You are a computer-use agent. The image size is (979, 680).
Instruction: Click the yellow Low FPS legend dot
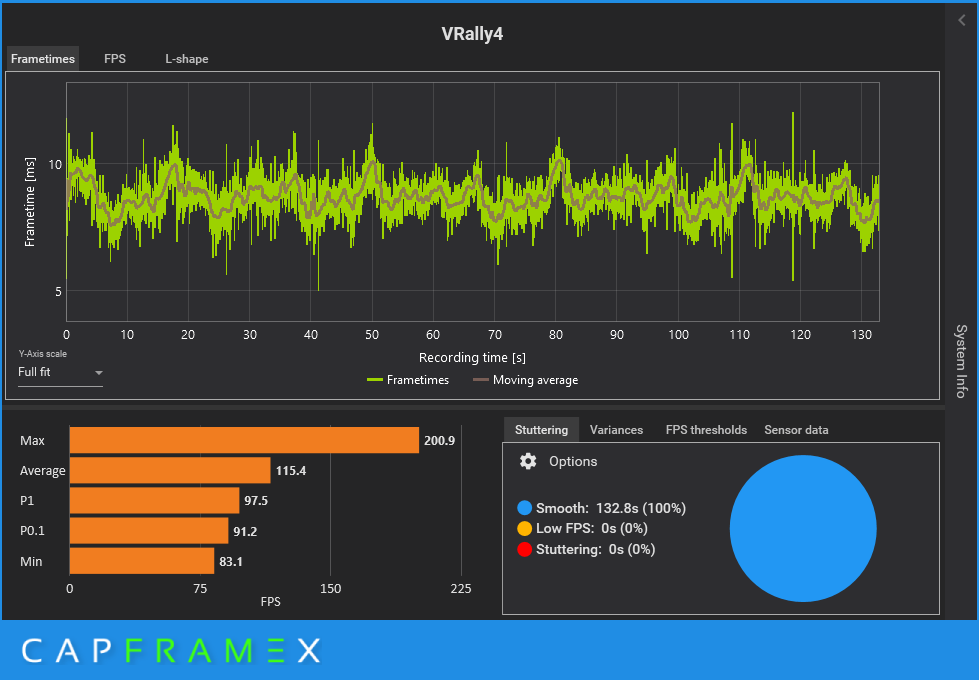coord(524,528)
